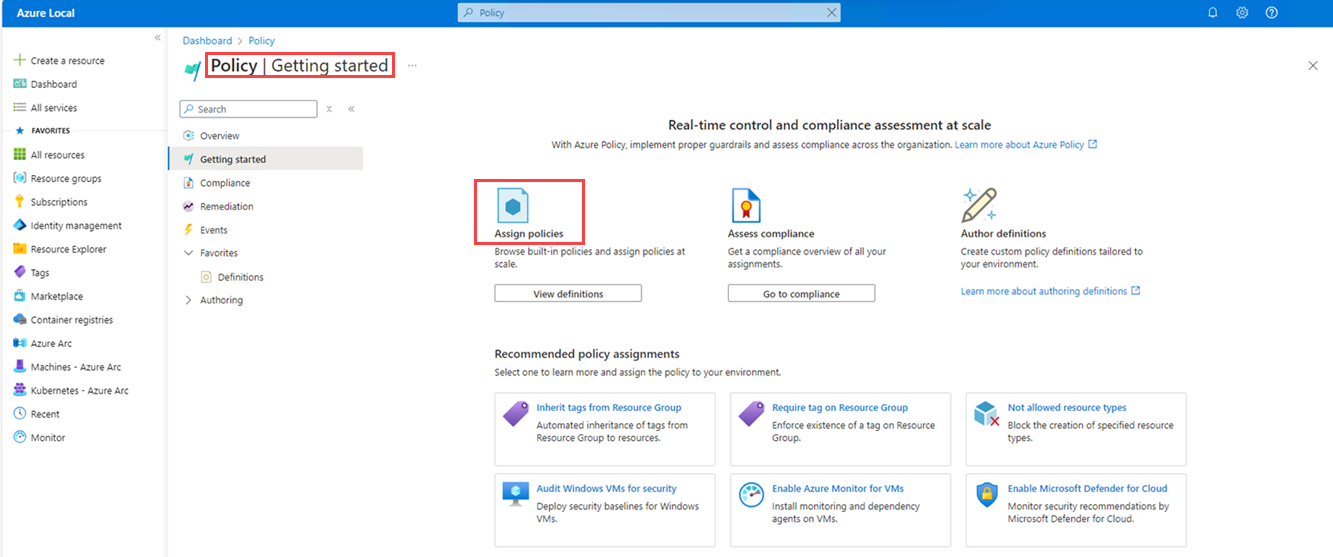
Task: Open the settings gear icon
Action: coord(1242,13)
